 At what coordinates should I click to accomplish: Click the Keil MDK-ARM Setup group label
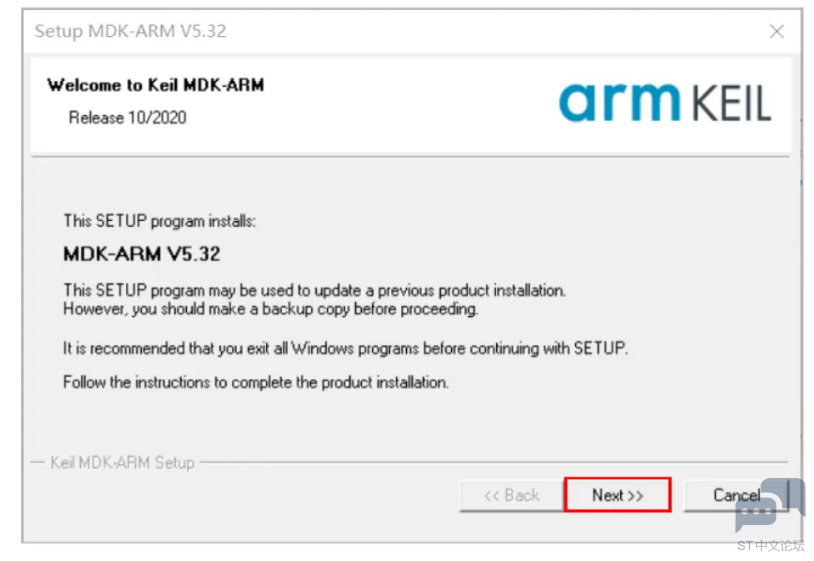tap(123, 462)
